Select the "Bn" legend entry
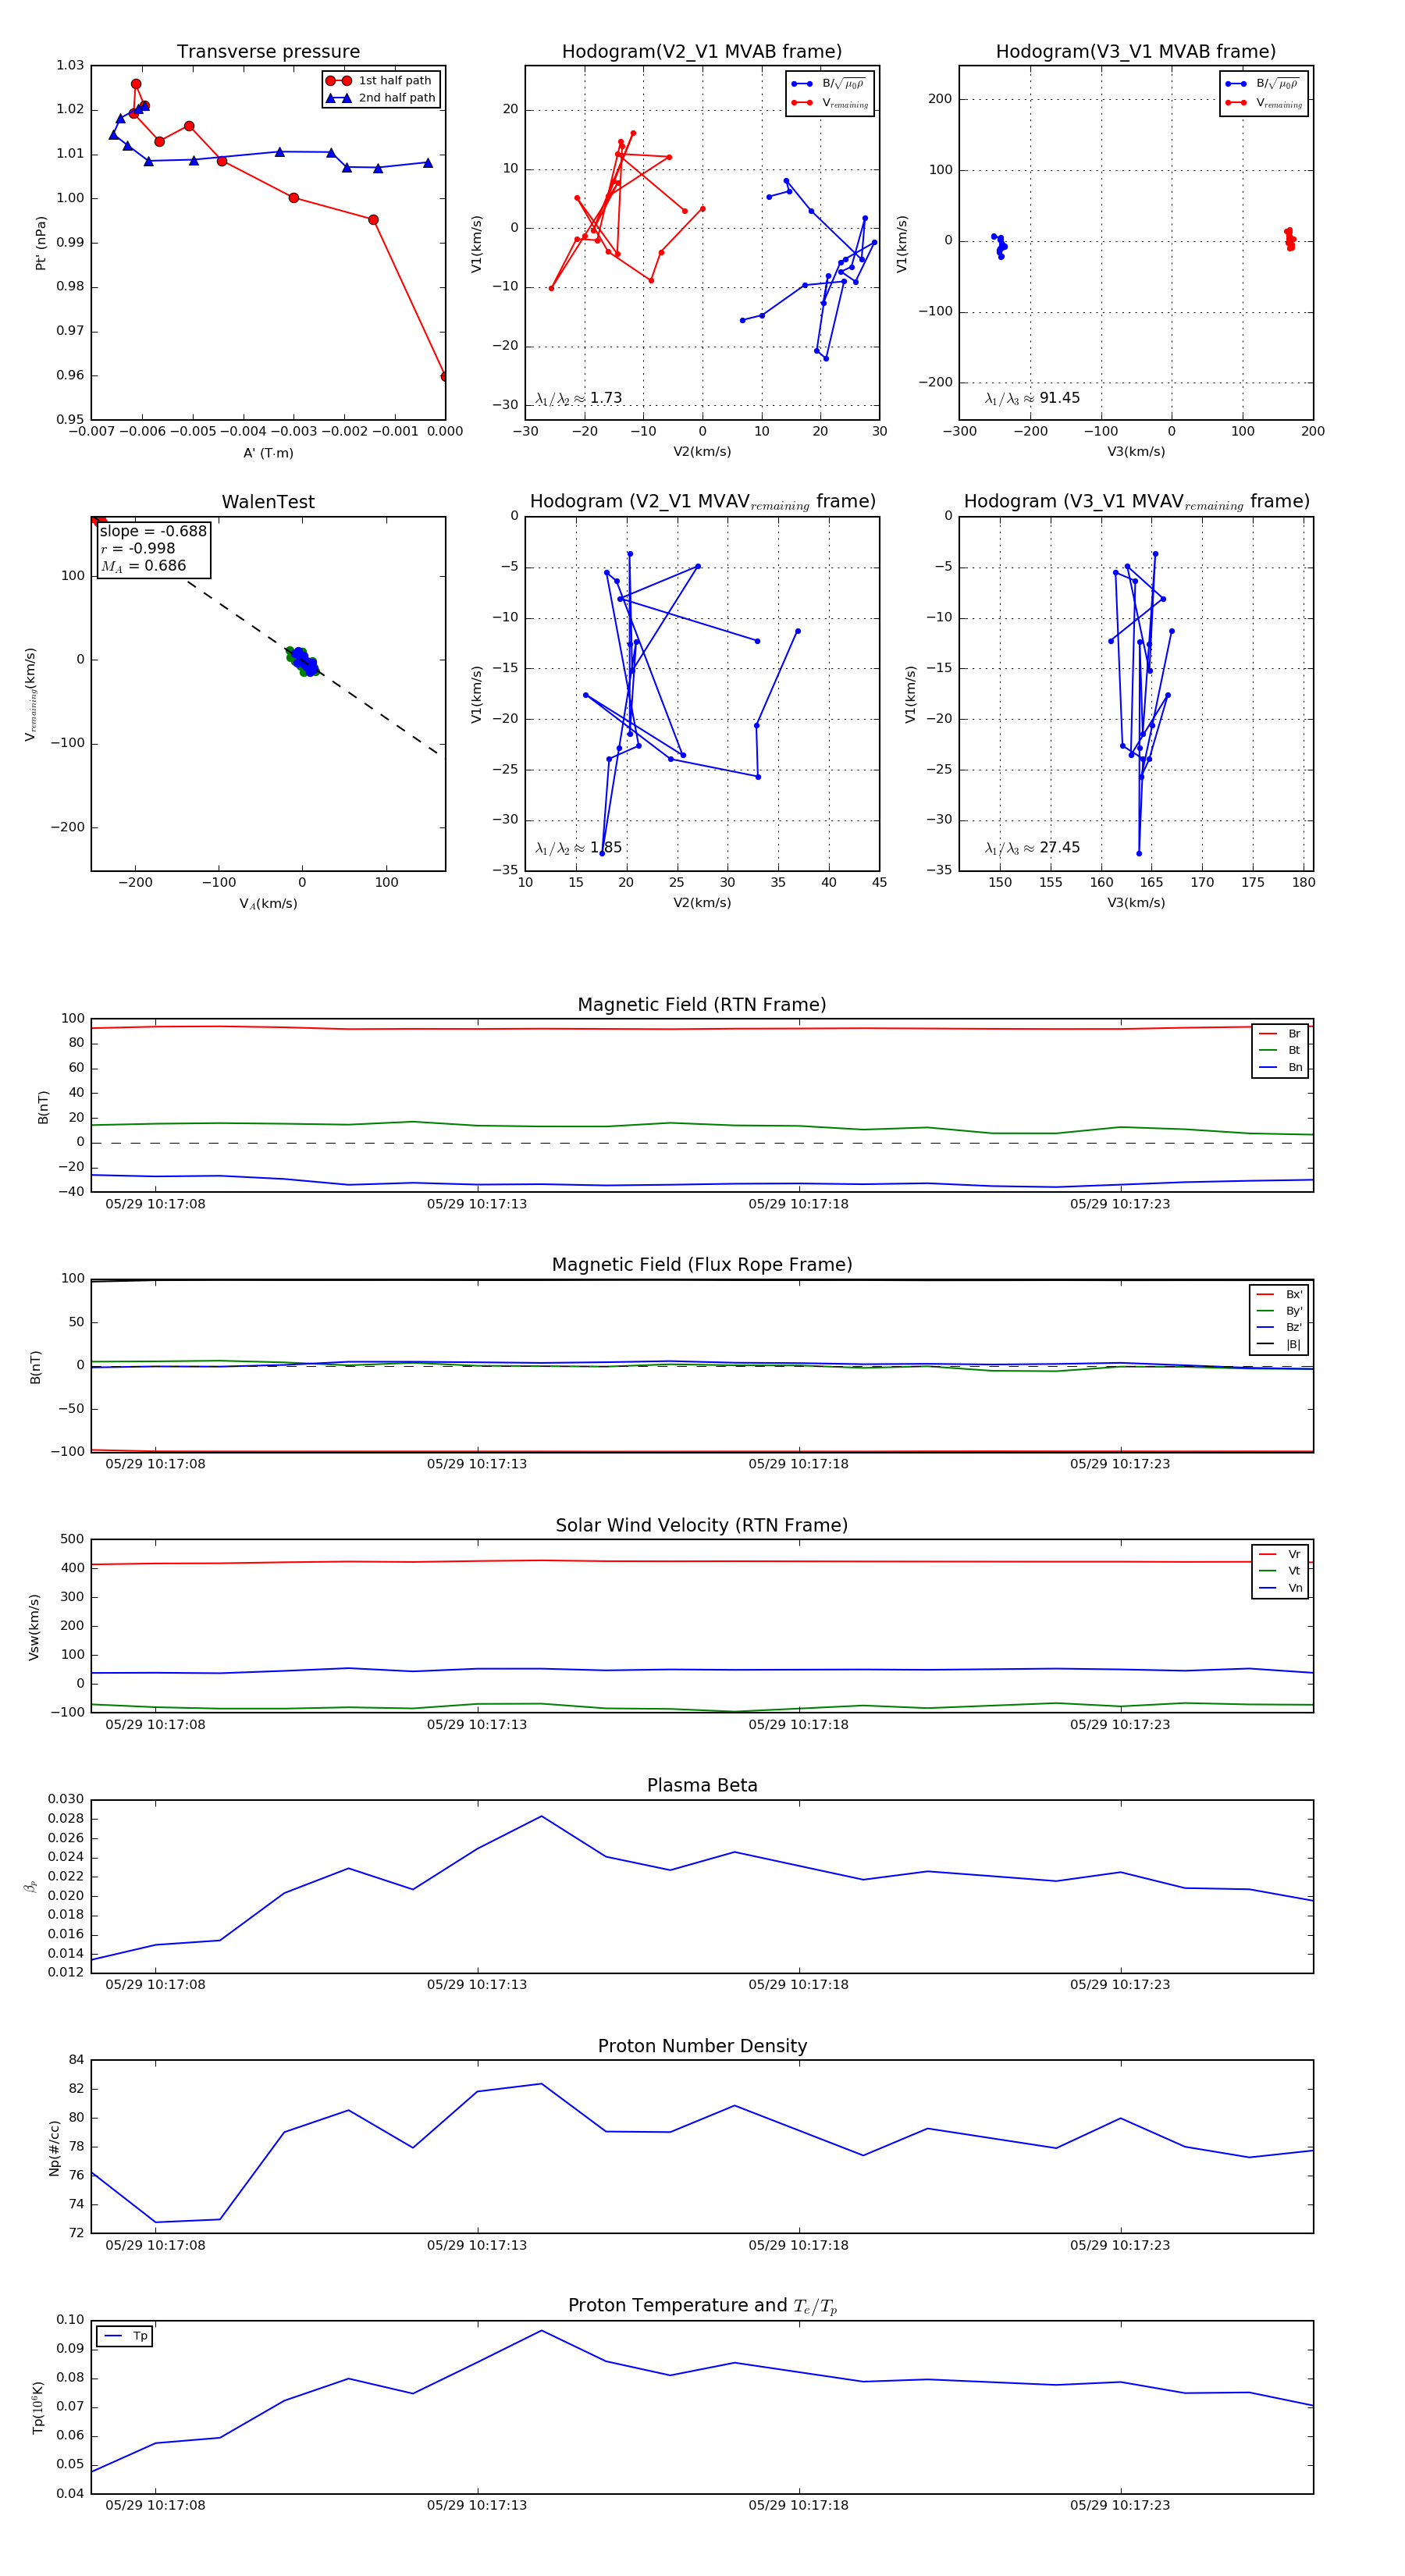The height and width of the screenshot is (2576, 1405). [x=1280, y=1068]
